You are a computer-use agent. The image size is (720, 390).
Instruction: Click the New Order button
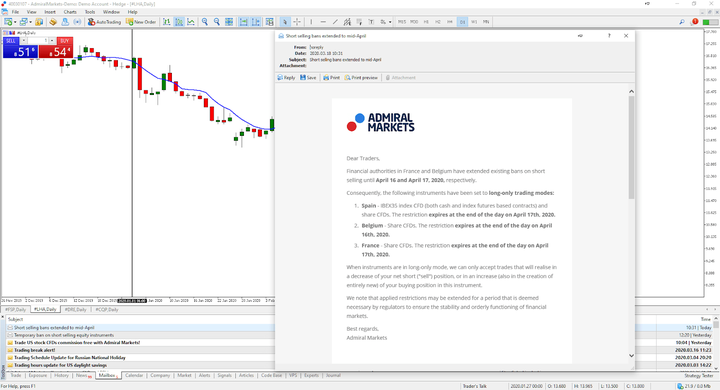tap(141, 22)
